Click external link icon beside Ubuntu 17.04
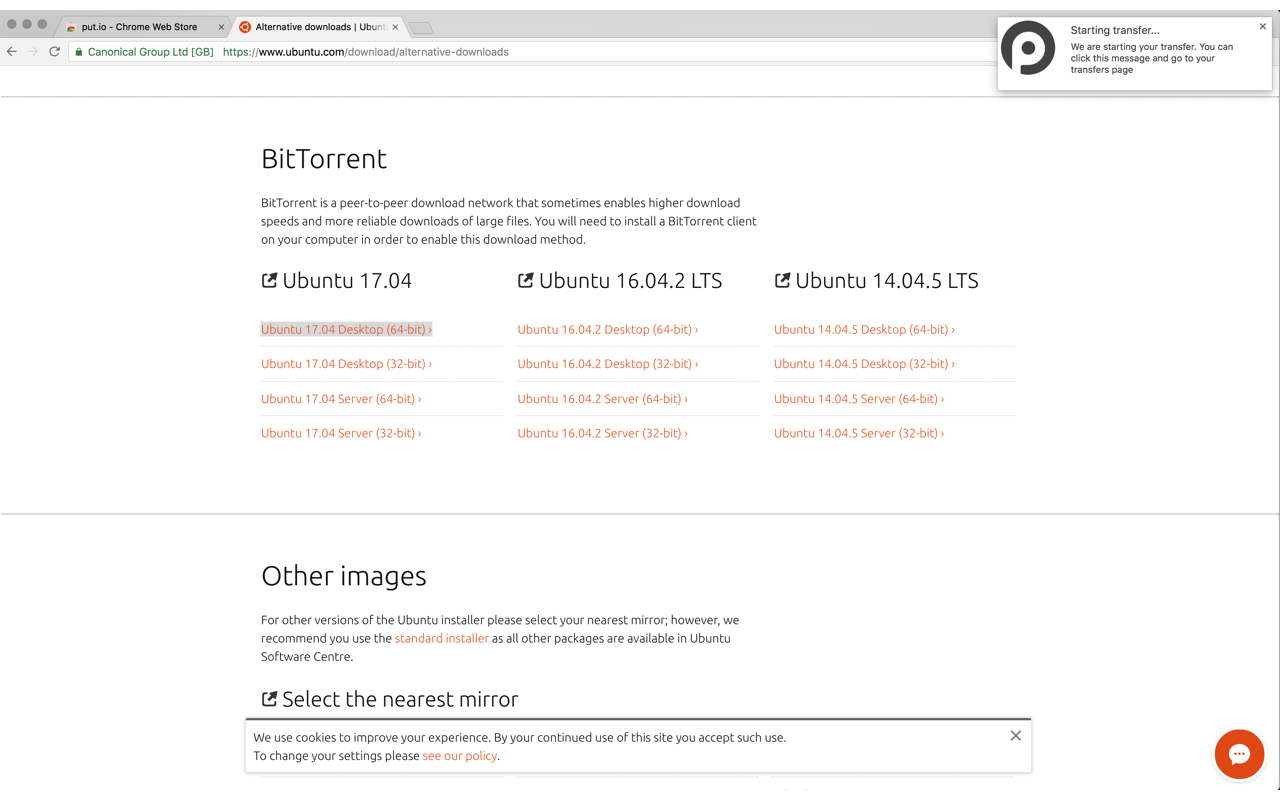 269,281
